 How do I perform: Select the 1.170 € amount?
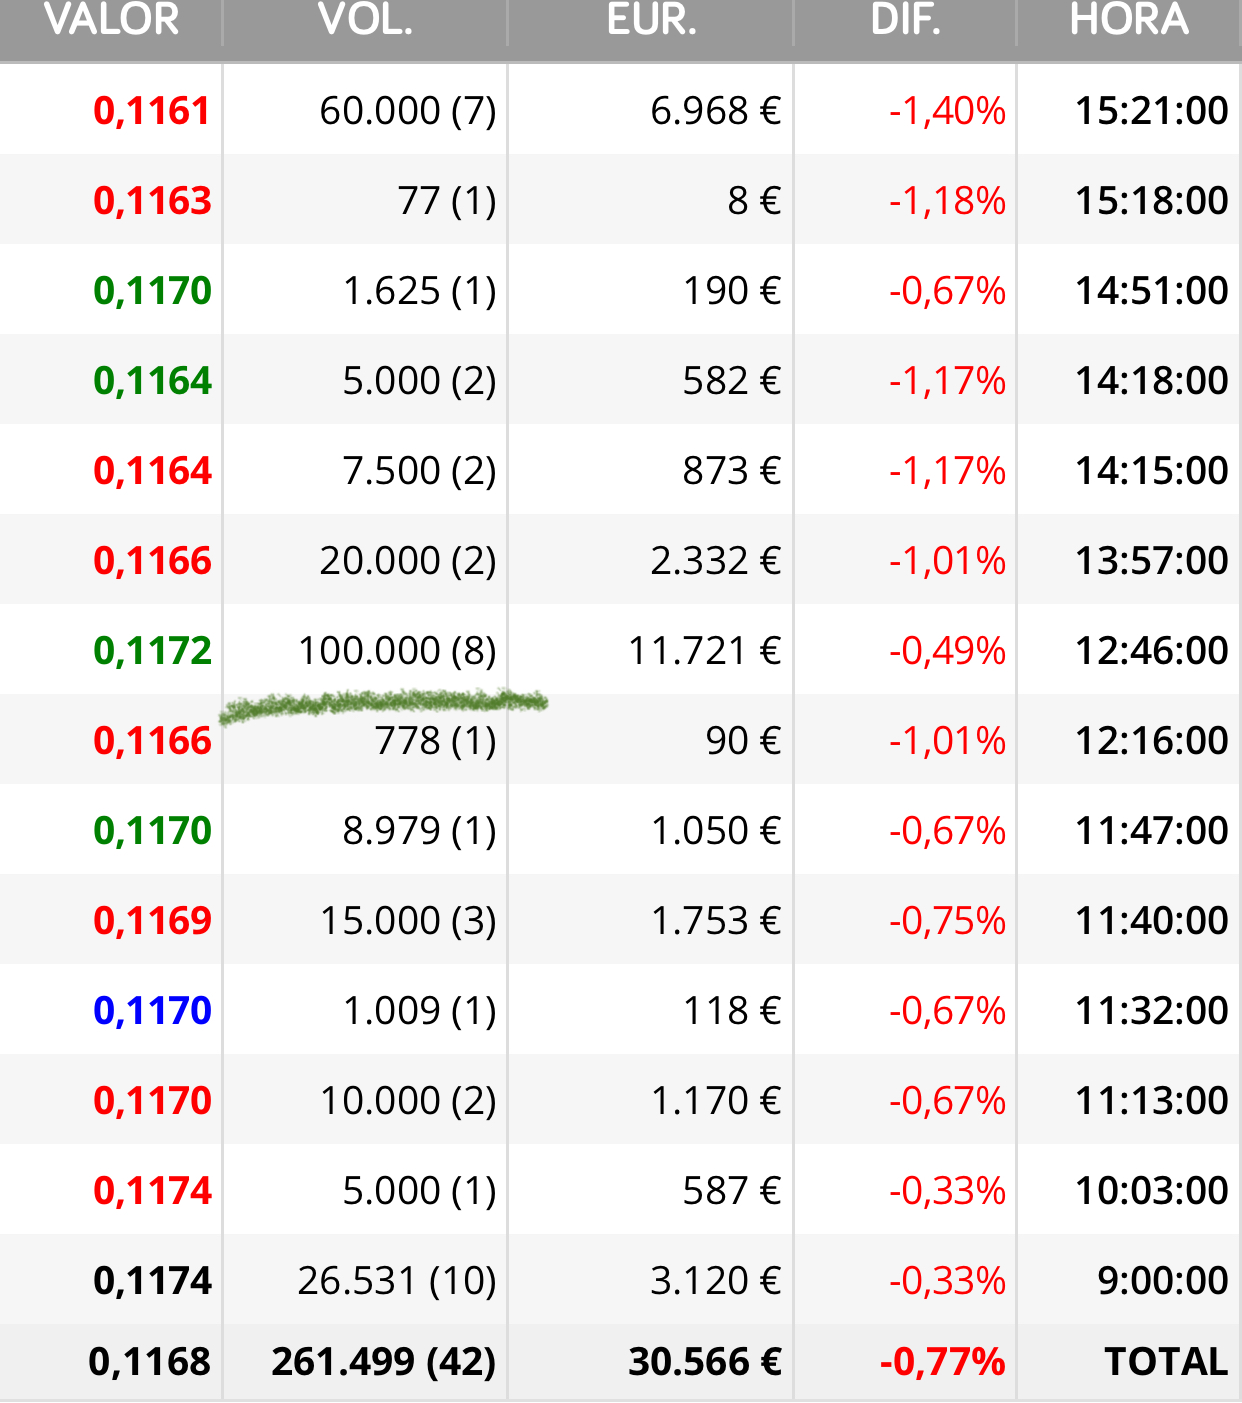(x=716, y=1101)
